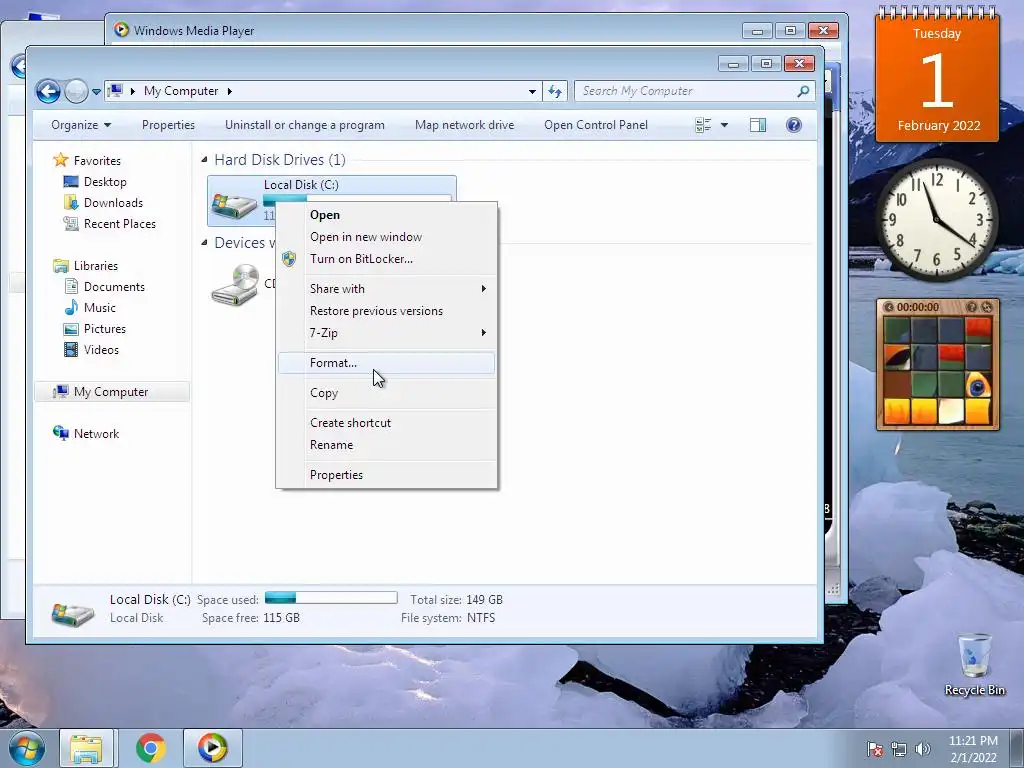The width and height of the screenshot is (1024, 768).
Task: Select Favorites in the navigation pane
Action: click(x=97, y=161)
